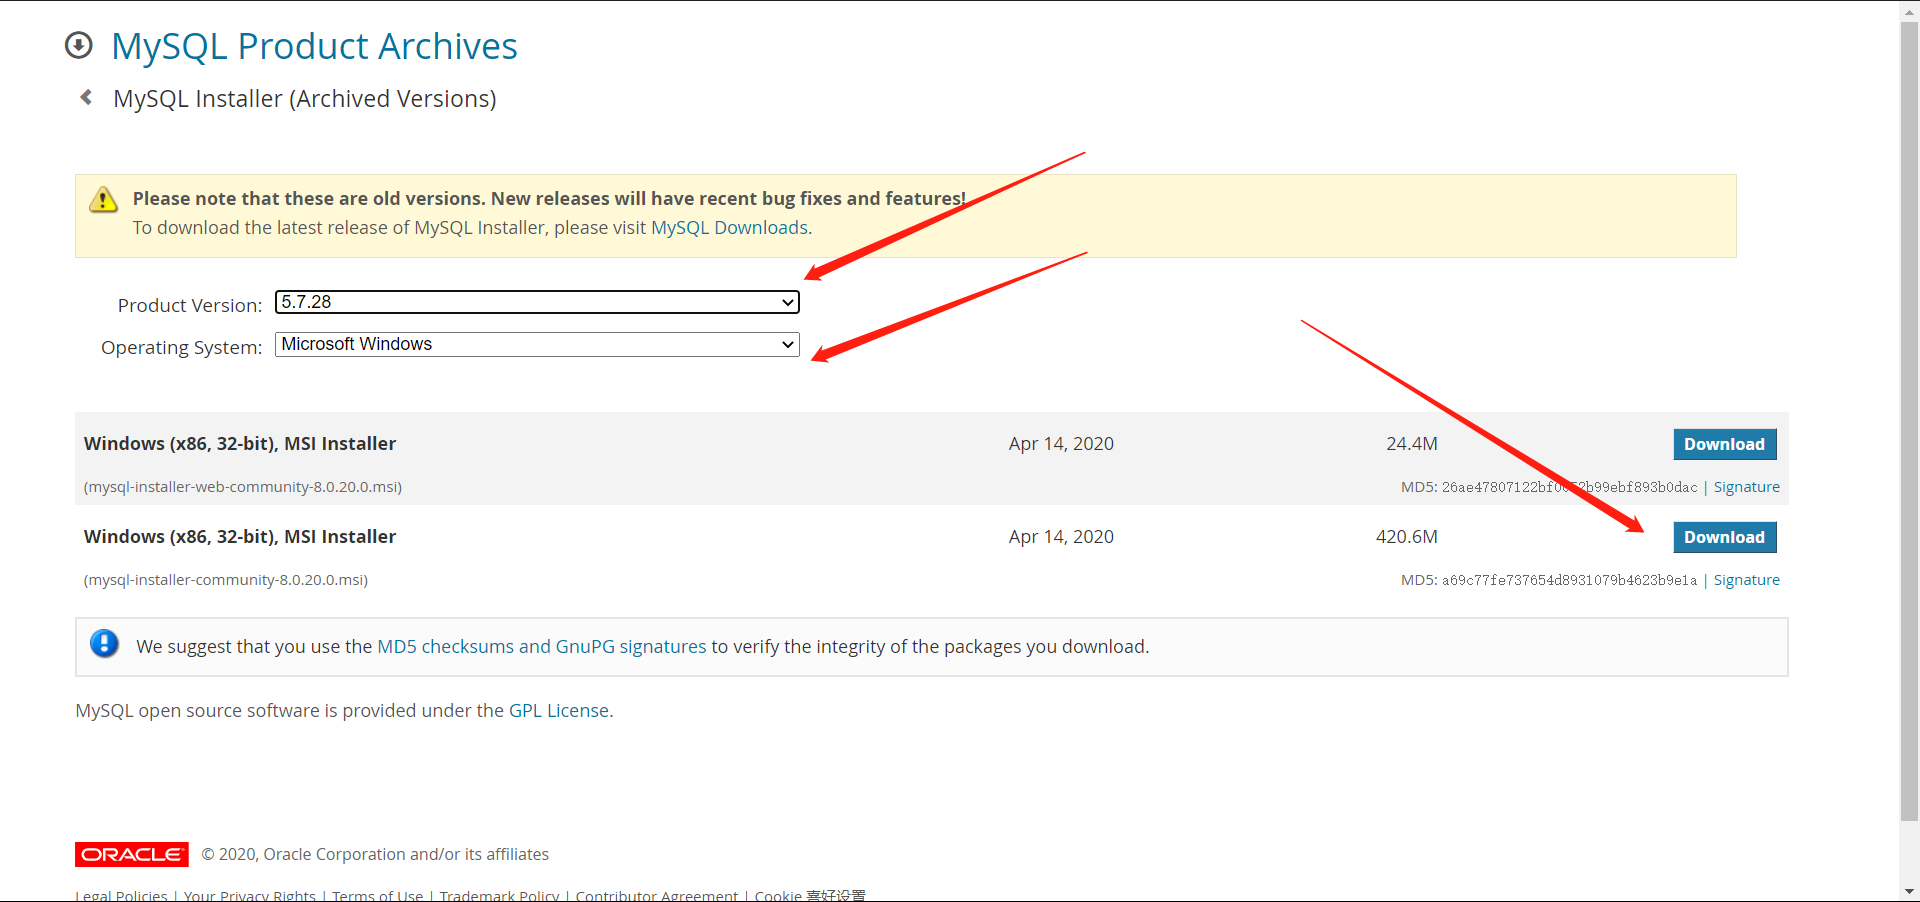Click the blue exclamation info icon
Screen dimensions: 1920x902
(104, 643)
